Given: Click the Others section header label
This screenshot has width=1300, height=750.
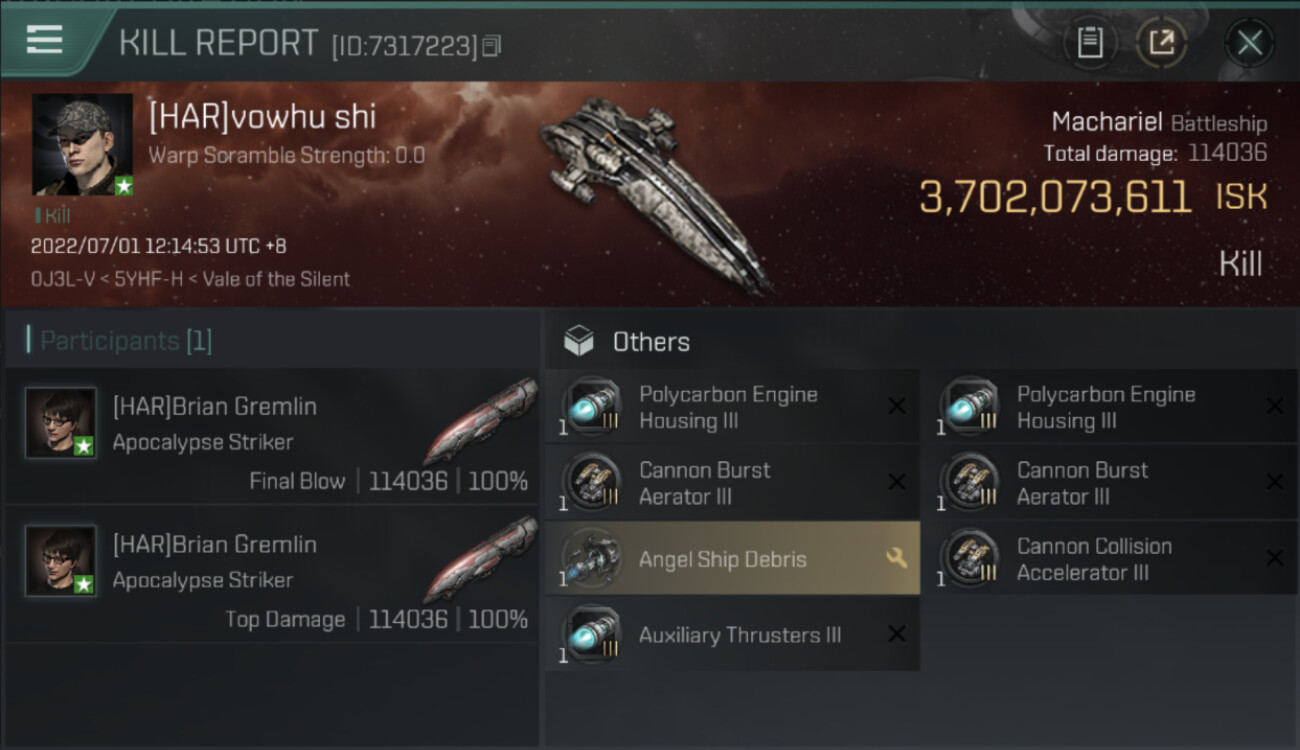Looking at the screenshot, I should (x=651, y=342).
